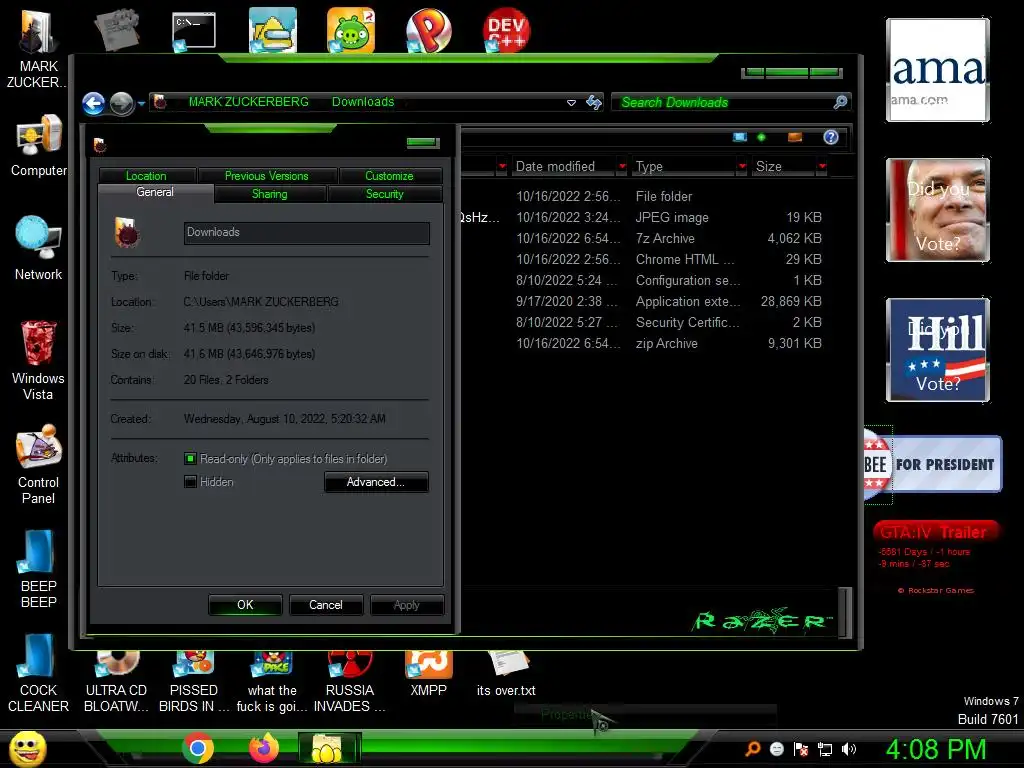Viewport: 1024px width, 768px height.
Task: Open the recent locations dropdown beside Forward
Action: tap(140, 103)
